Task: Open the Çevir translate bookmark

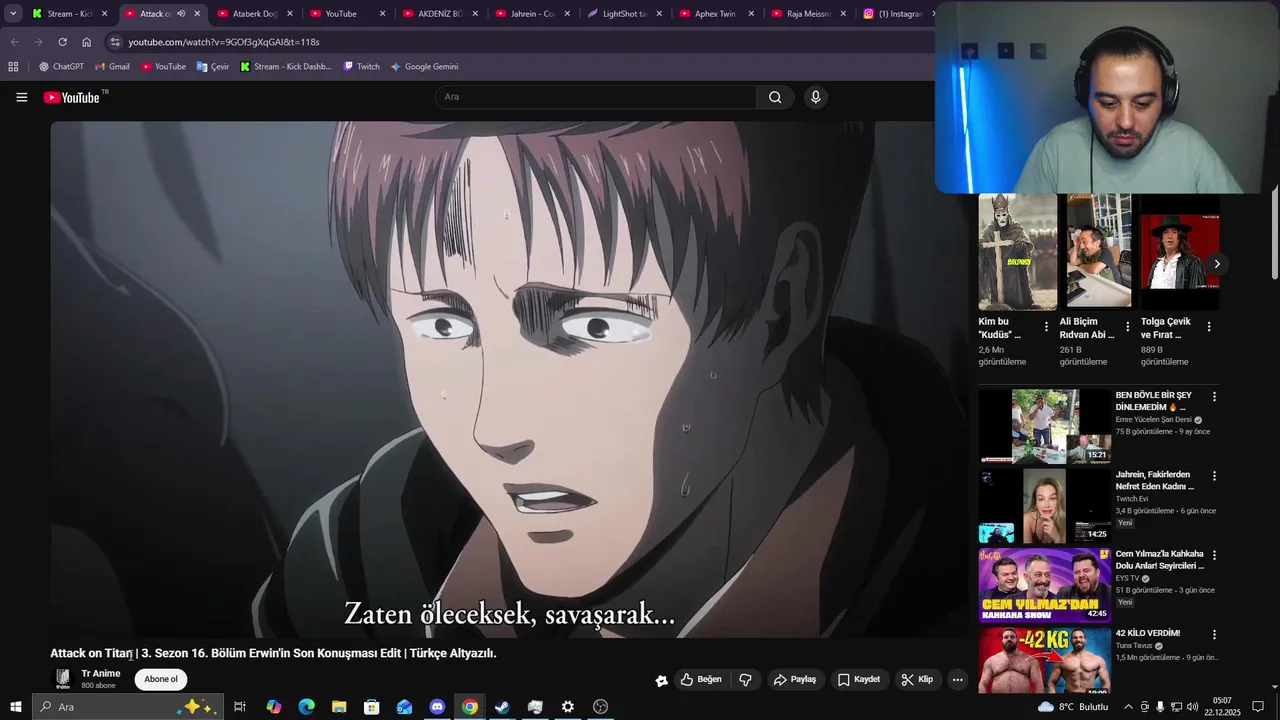Action: [213, 67]
